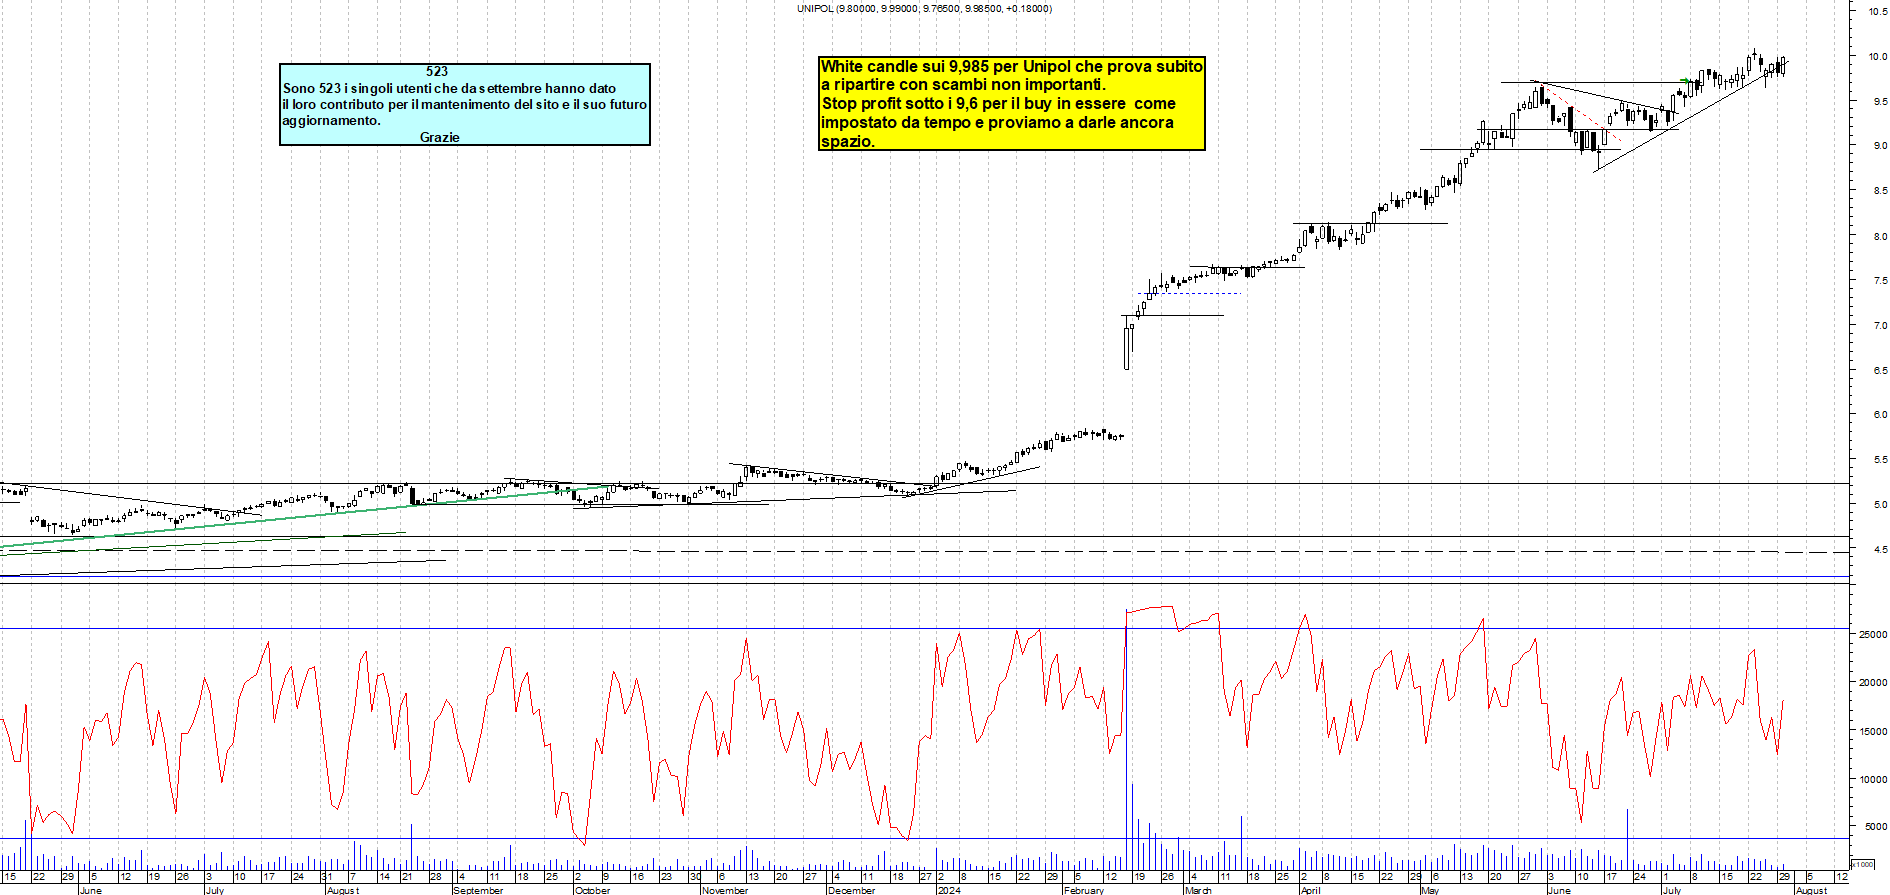This screenshot has height=895, width=1890.
Task: Click the November month label
Action: (x=725, y=890)
